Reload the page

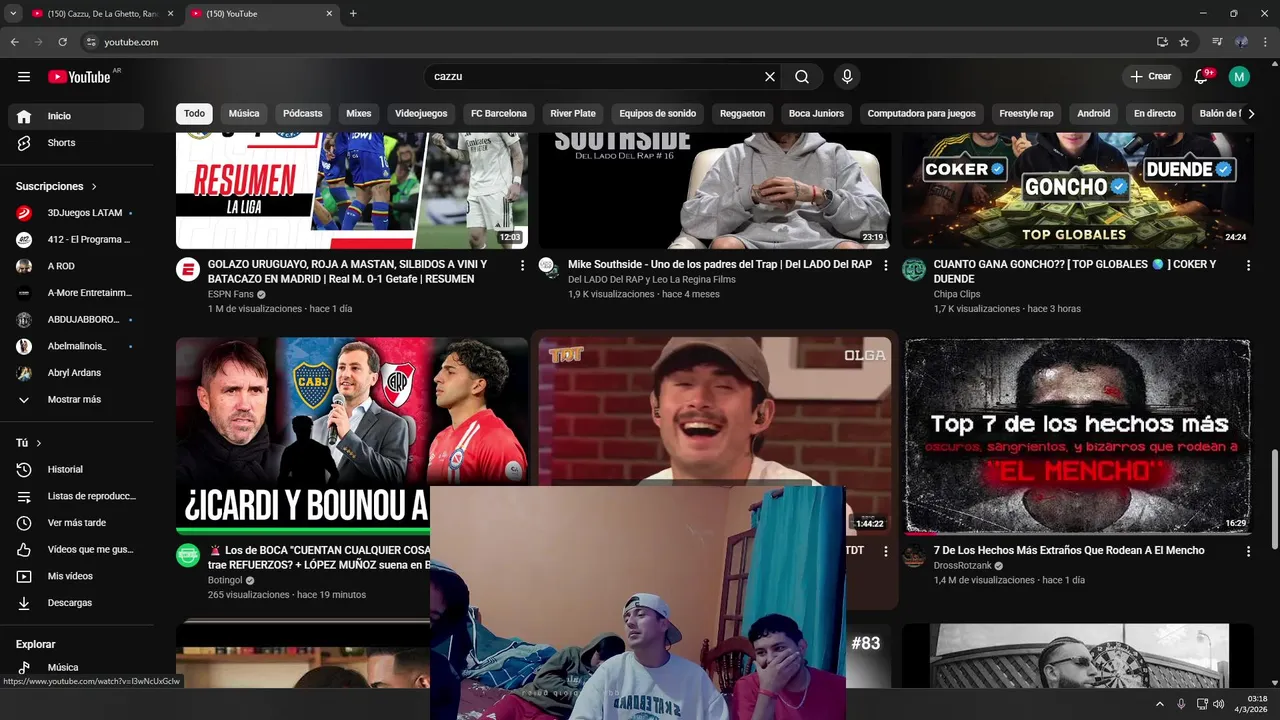62,42
